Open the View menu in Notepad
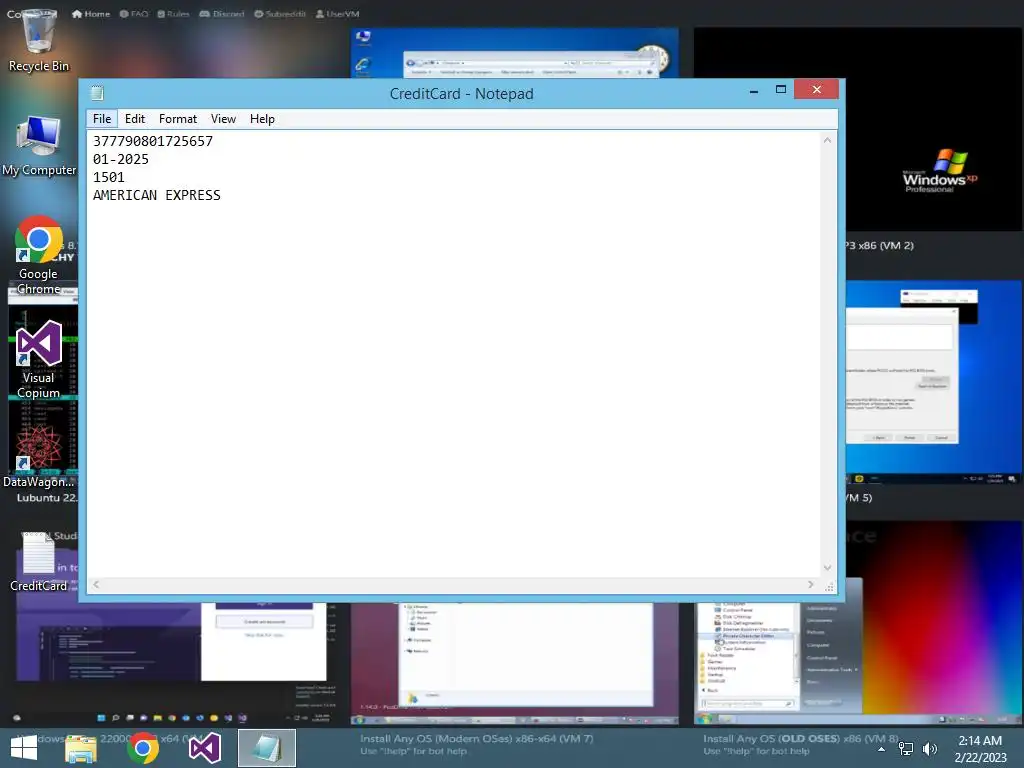 tap(223, 119)
